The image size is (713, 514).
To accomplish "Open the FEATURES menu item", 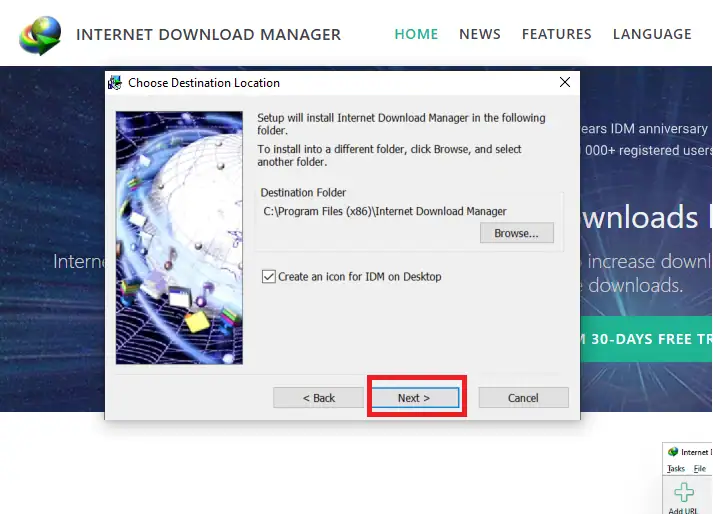I will 556,34.
